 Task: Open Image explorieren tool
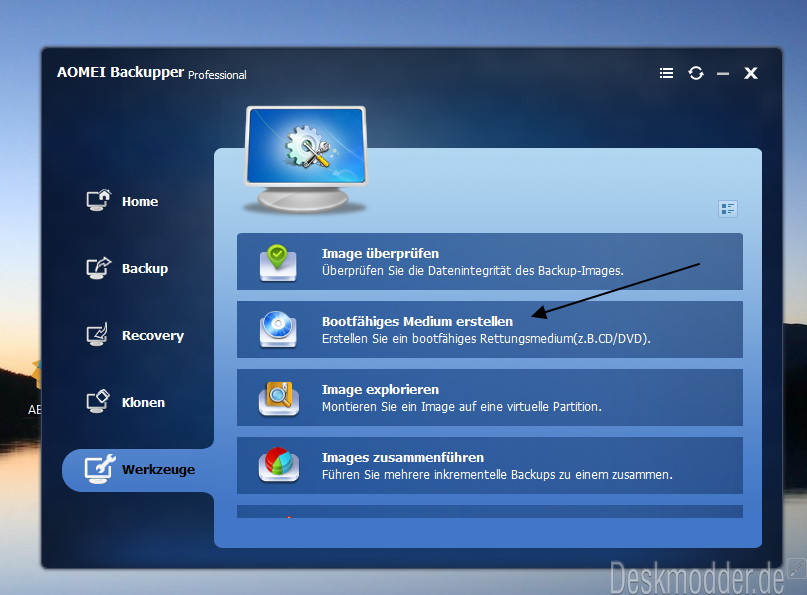tap(489, 397)
